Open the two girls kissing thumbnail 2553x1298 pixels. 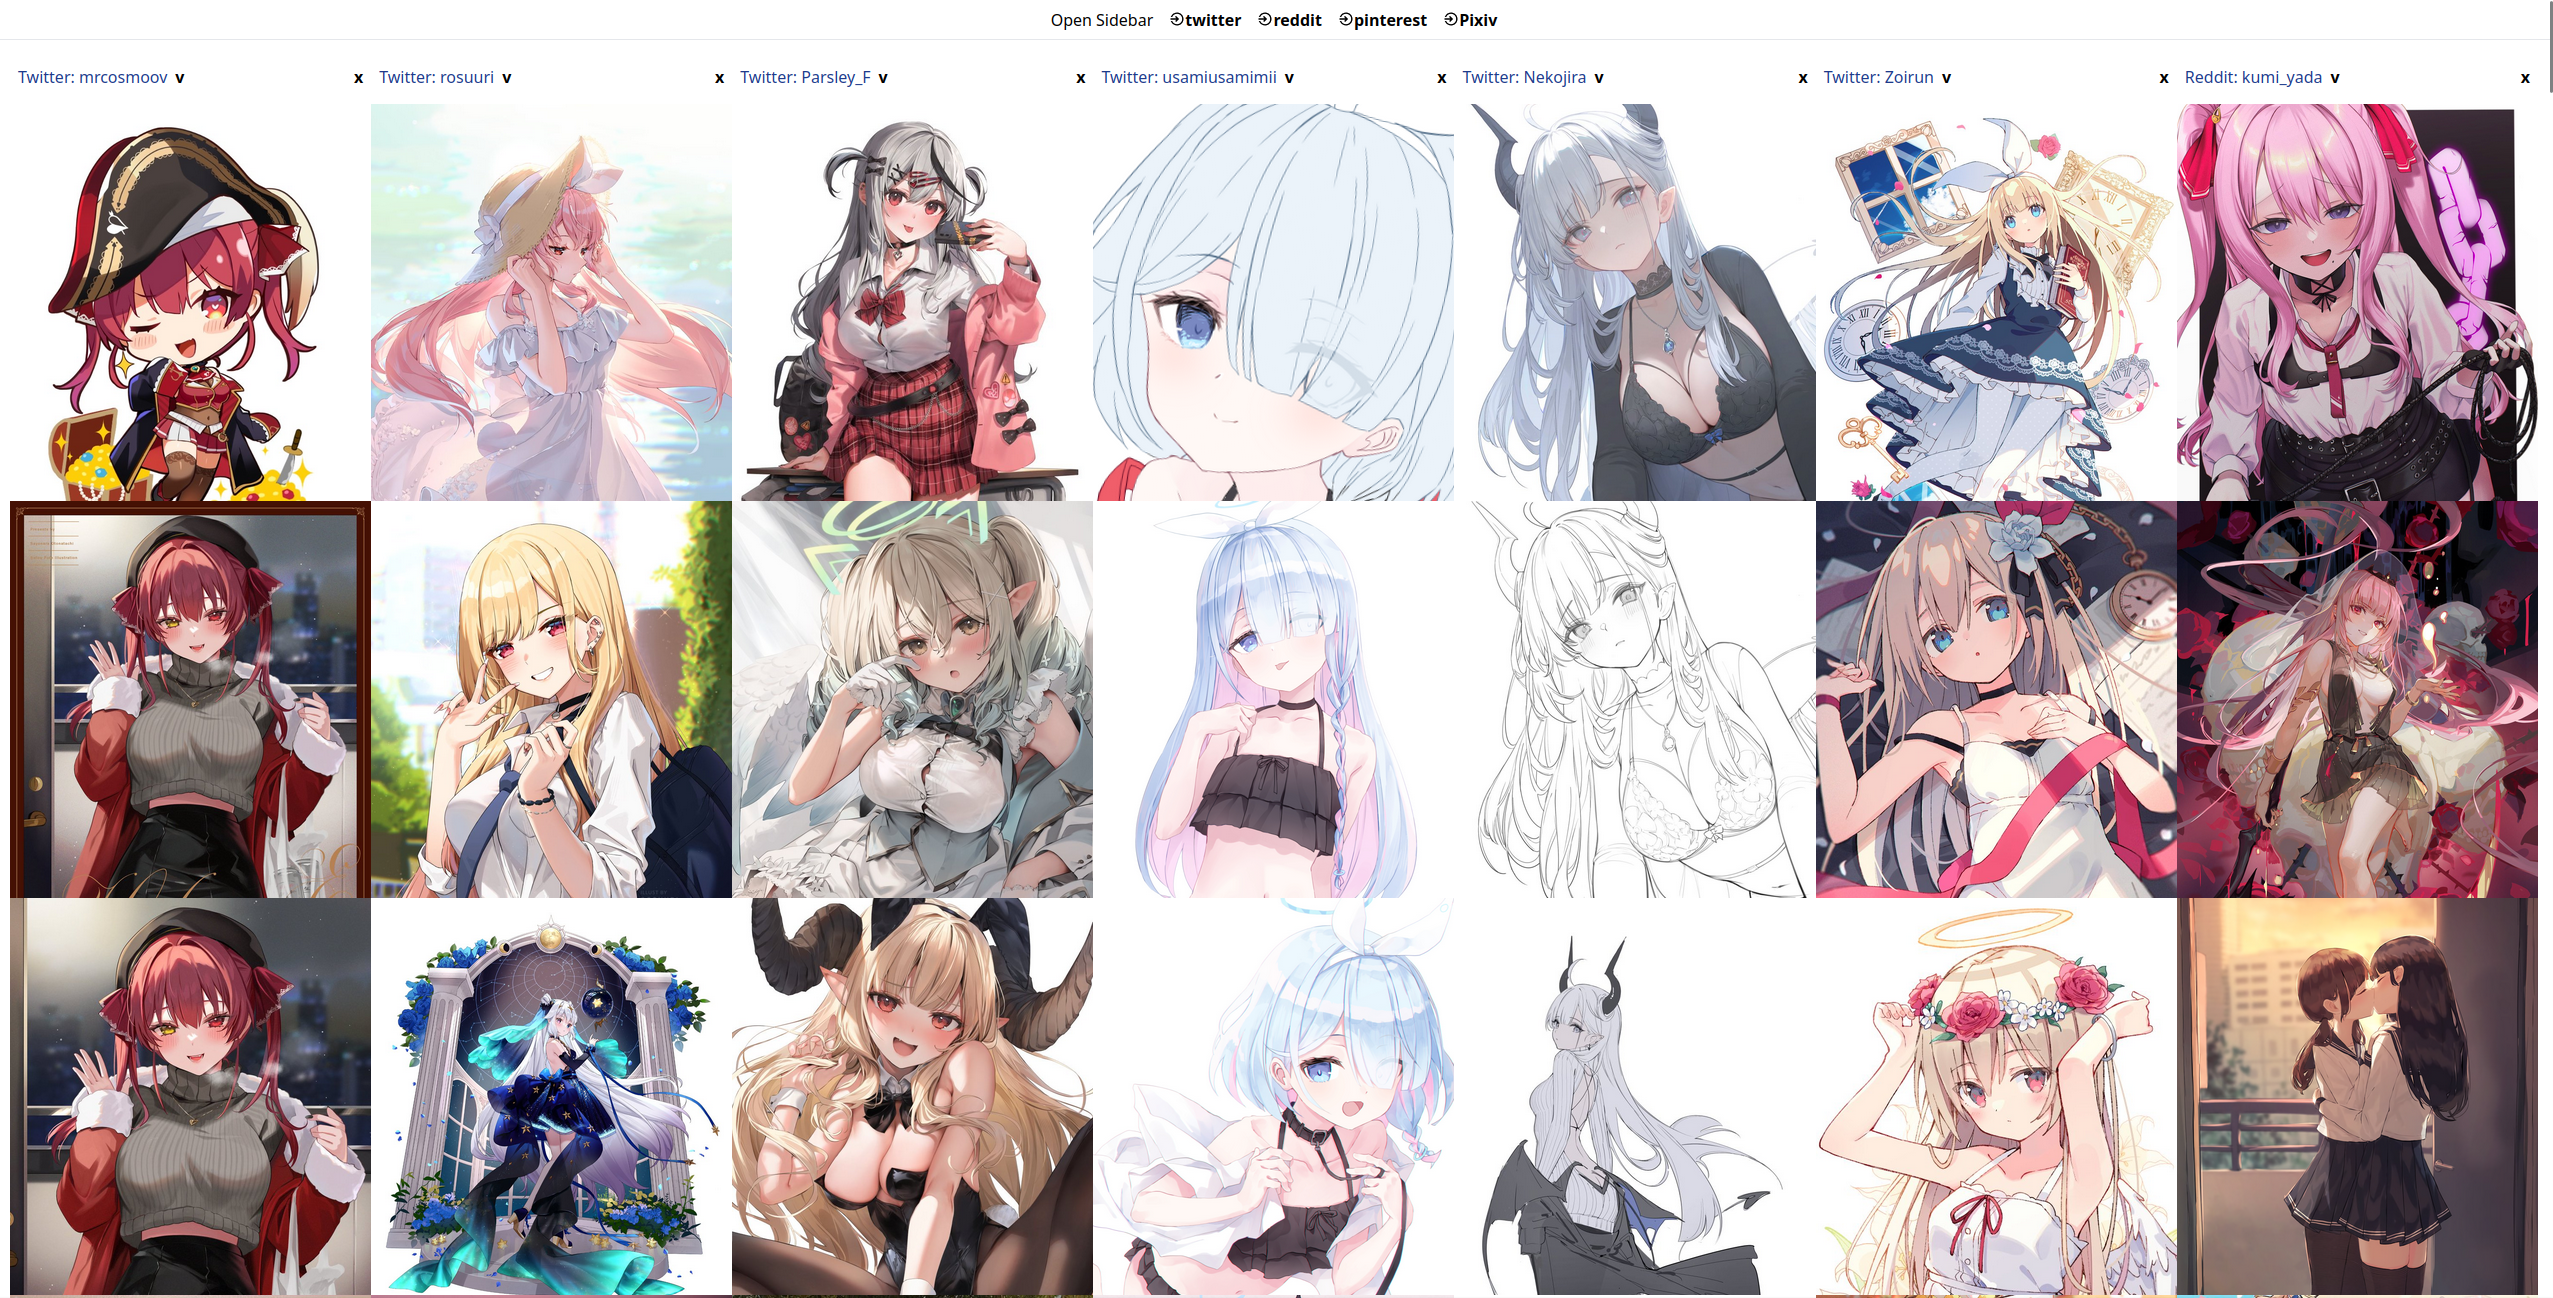2357,1096
